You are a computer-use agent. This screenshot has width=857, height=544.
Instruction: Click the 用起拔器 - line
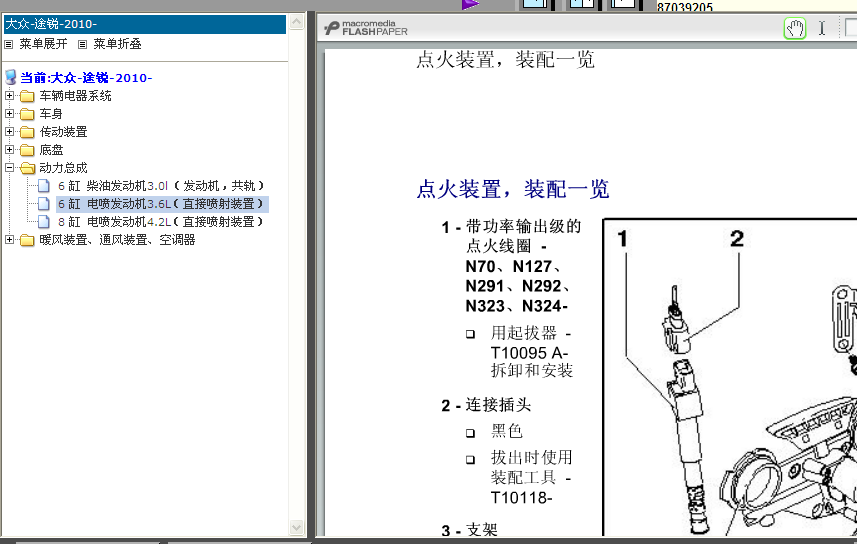click(531, 333)
